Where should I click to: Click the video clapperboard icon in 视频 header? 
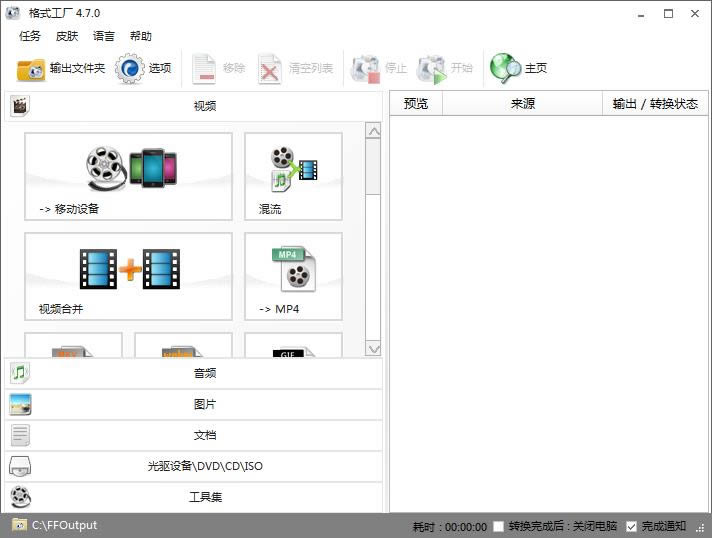(x=20, y=106)
